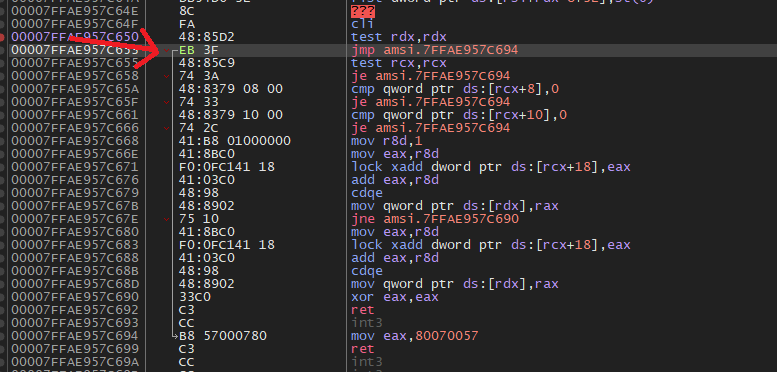Click the red ??? unknown instruction
The width and height of the screenshot is (779, 372).
tap(363, 11)
